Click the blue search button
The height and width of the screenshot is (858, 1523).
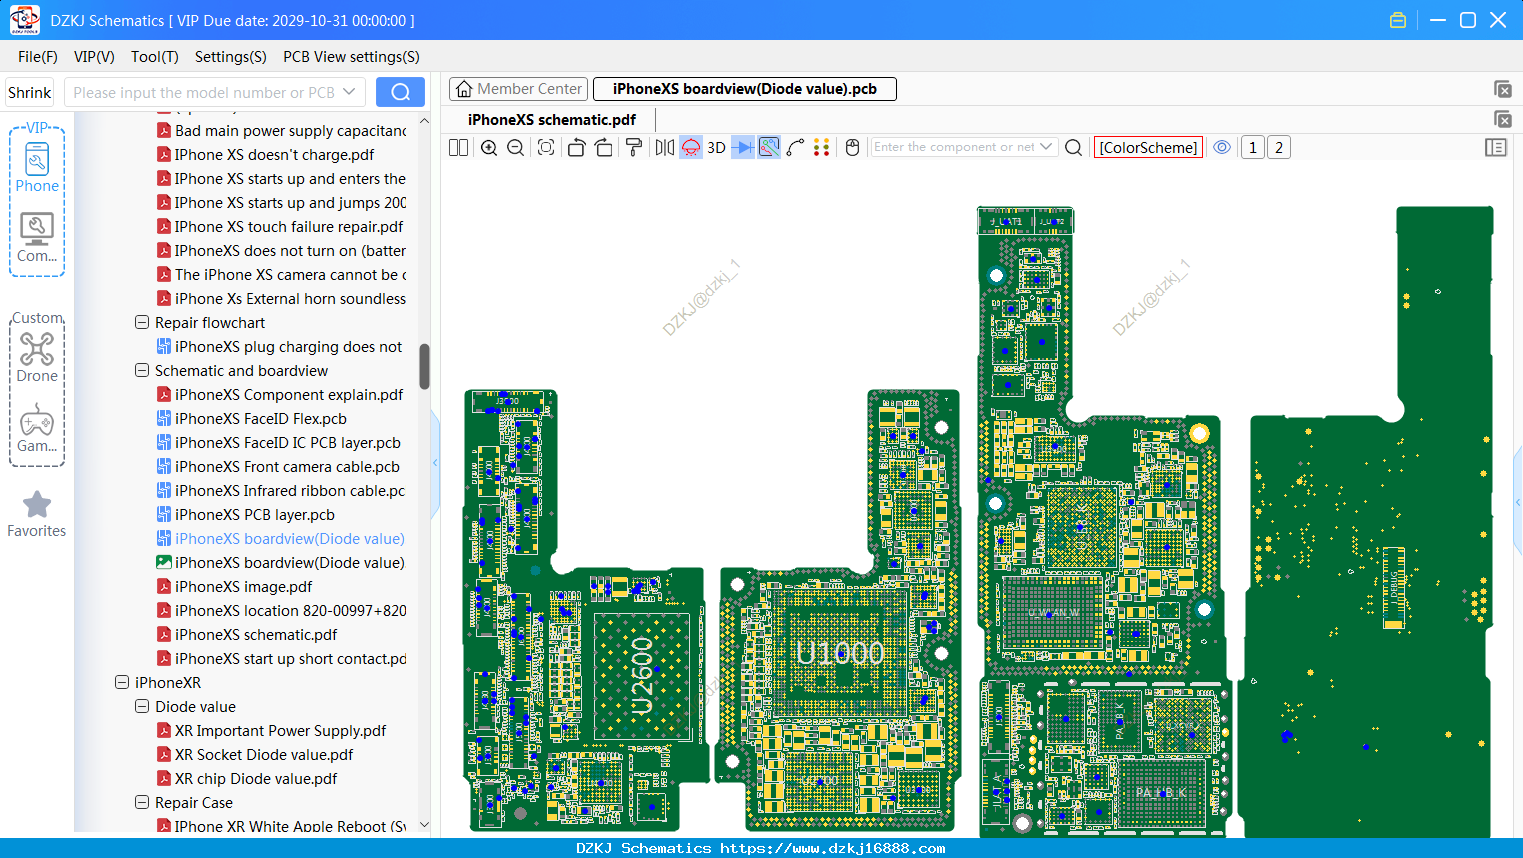[x=400, y=92]
